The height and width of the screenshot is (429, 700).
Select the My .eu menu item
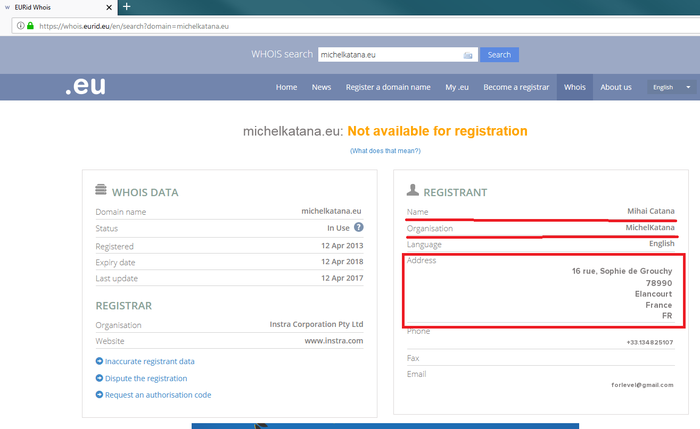click(457, 87)
